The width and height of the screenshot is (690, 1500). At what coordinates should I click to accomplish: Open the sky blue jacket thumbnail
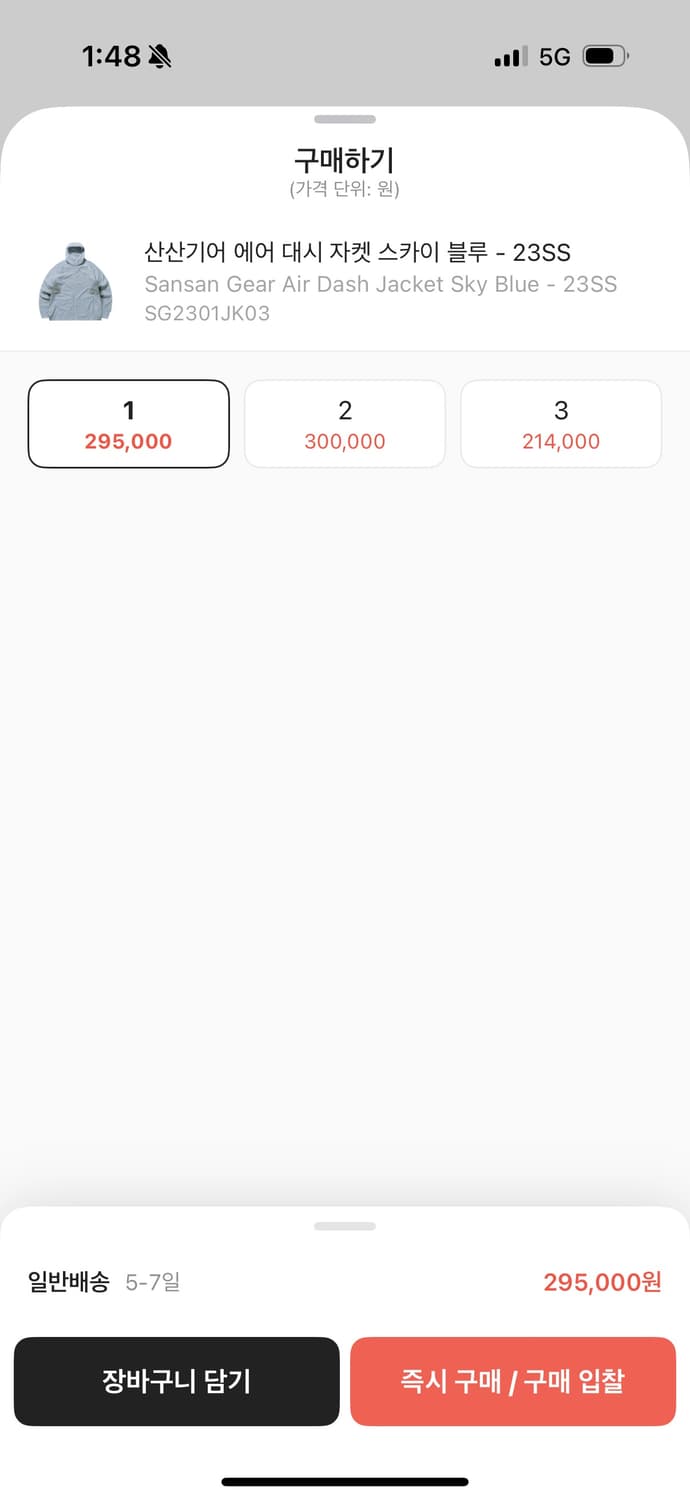[75, 281]
